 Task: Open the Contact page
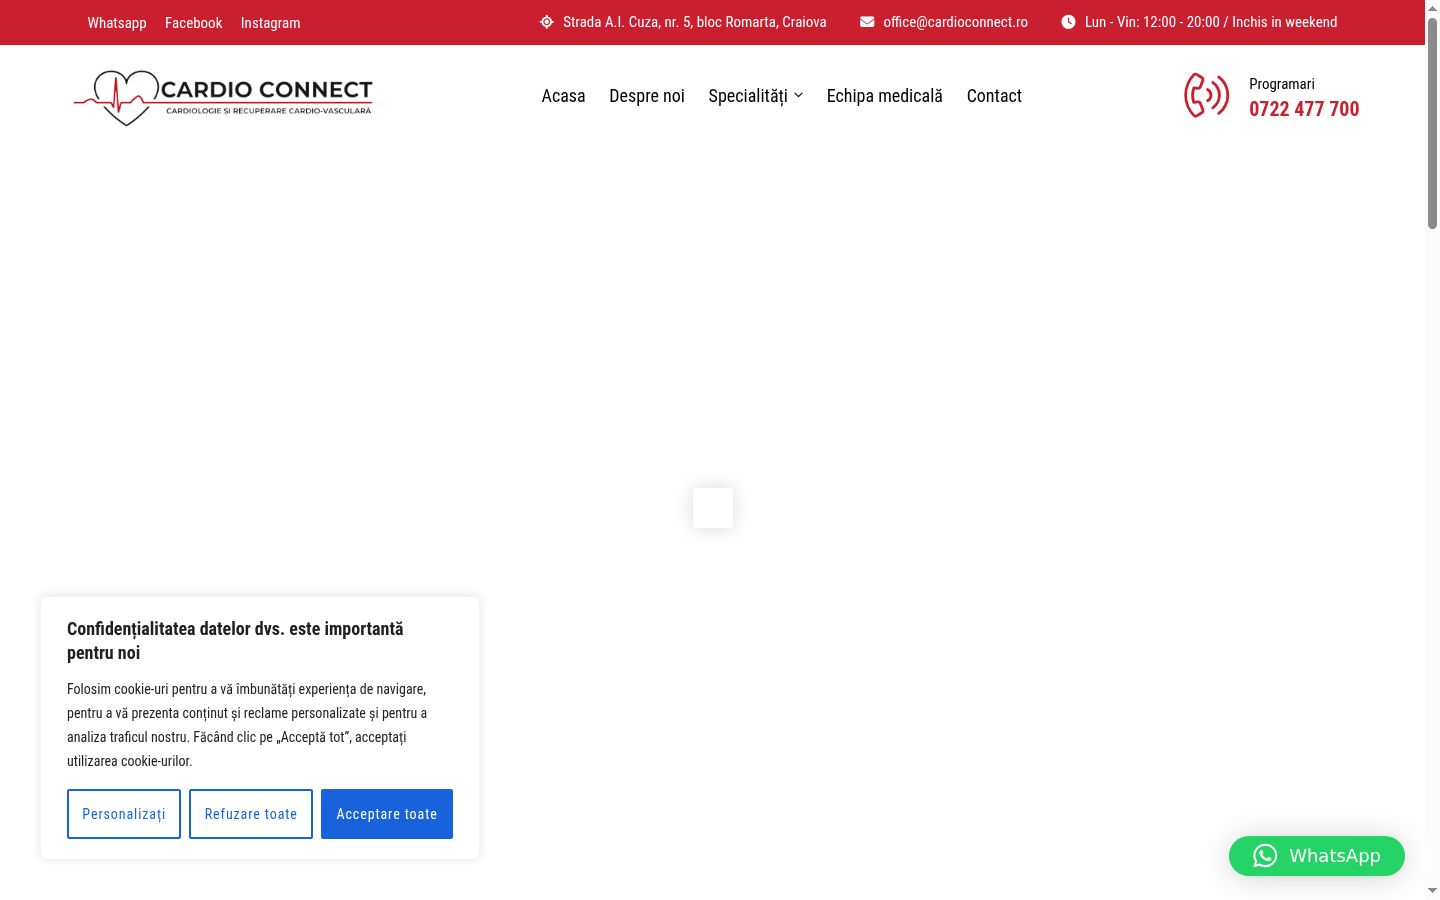tap(994, 96)
